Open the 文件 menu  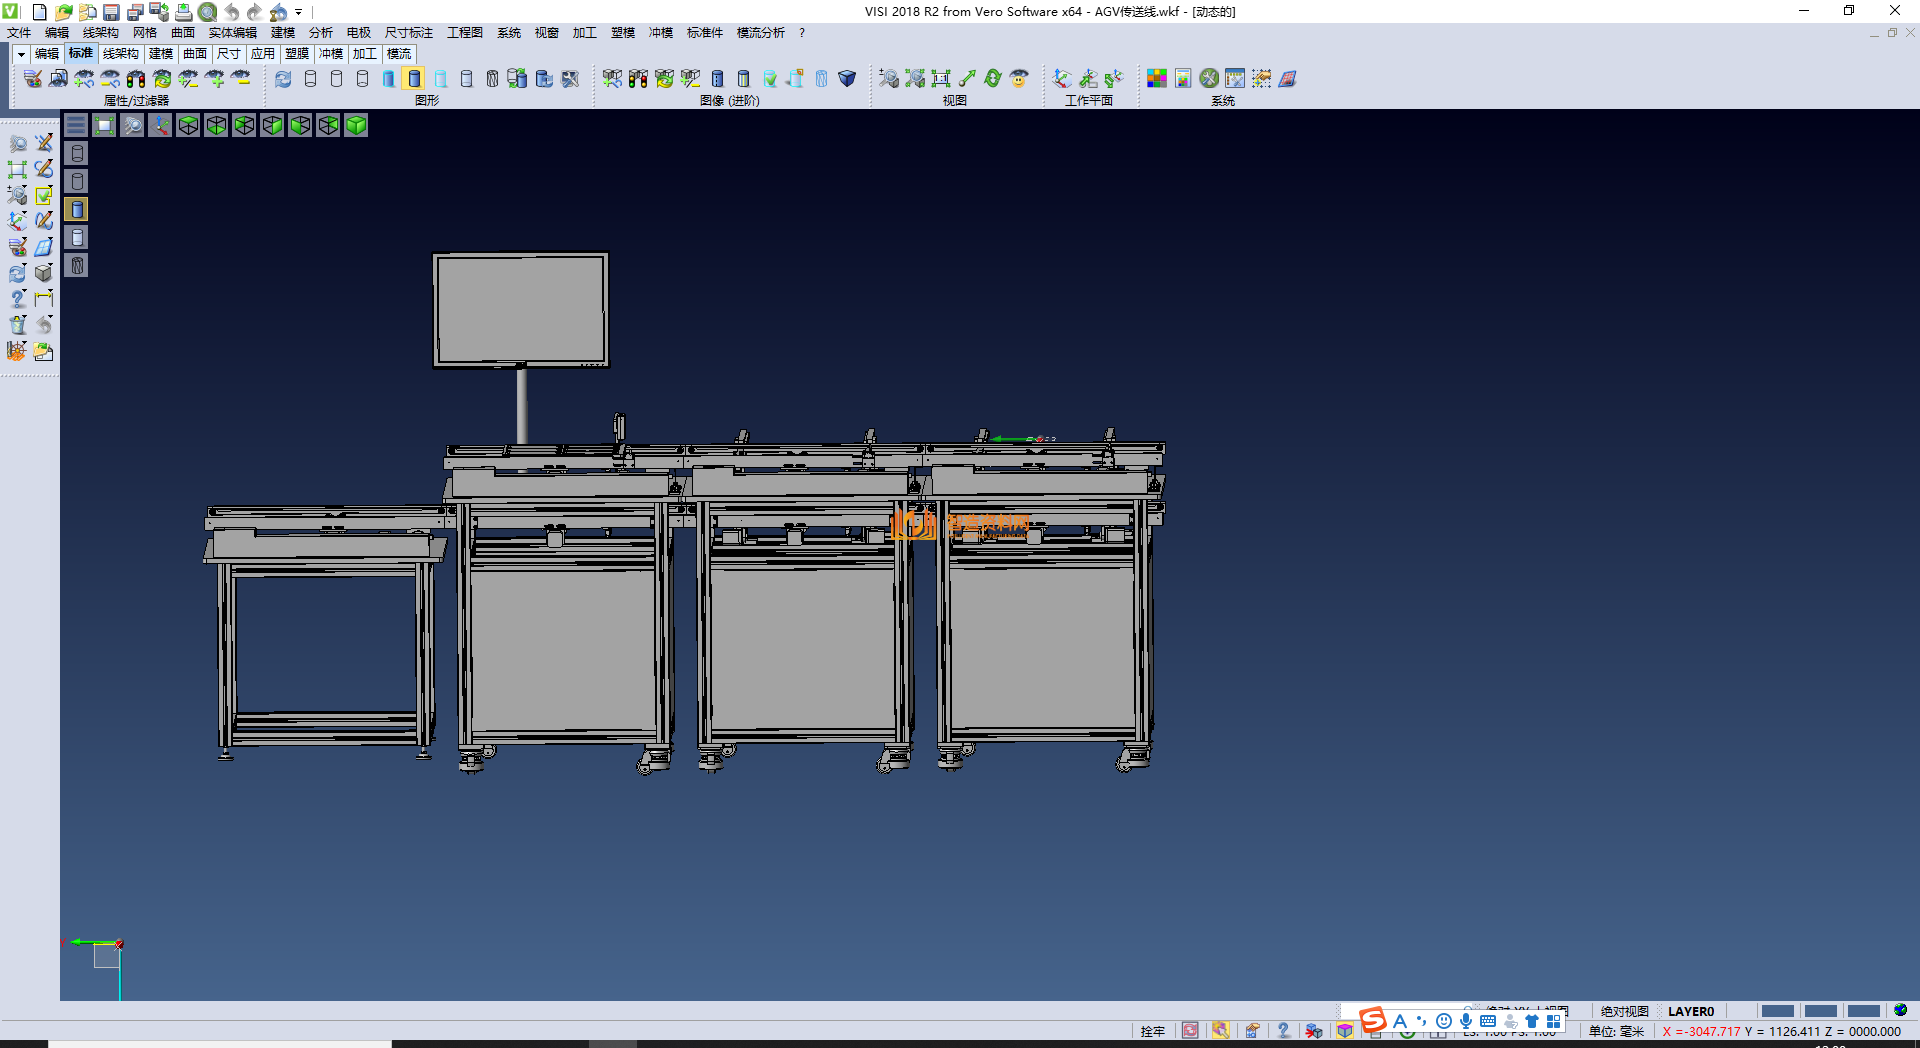tap(19, 33)
